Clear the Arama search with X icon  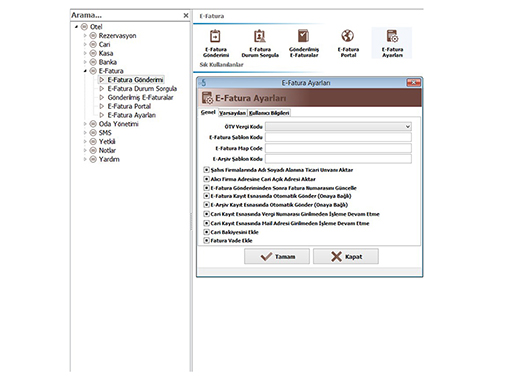click(186, 15)
